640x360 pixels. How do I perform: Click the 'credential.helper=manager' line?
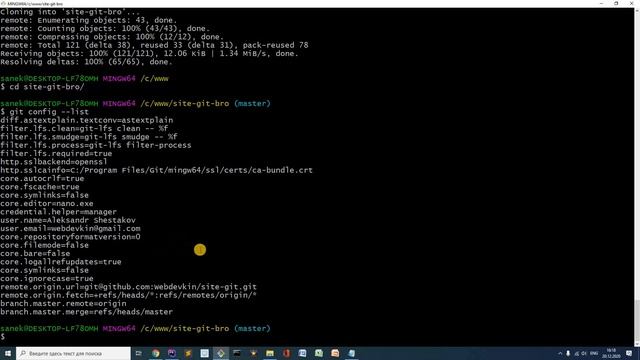[x=58, y=212]
